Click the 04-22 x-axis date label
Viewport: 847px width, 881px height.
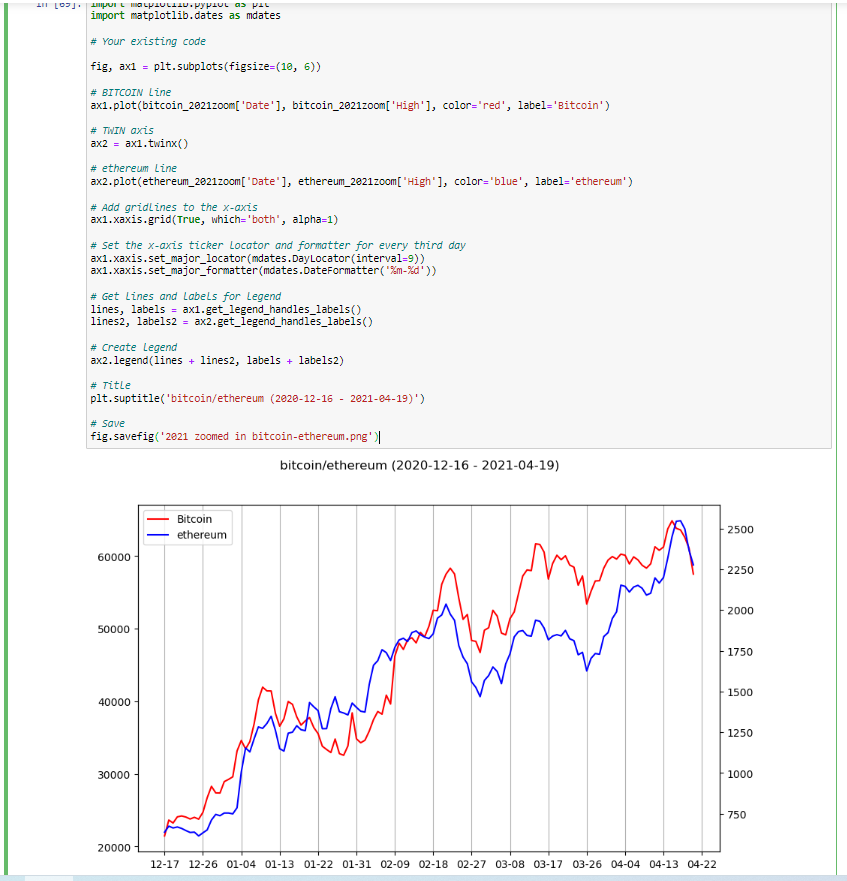[x=701, y=864]
